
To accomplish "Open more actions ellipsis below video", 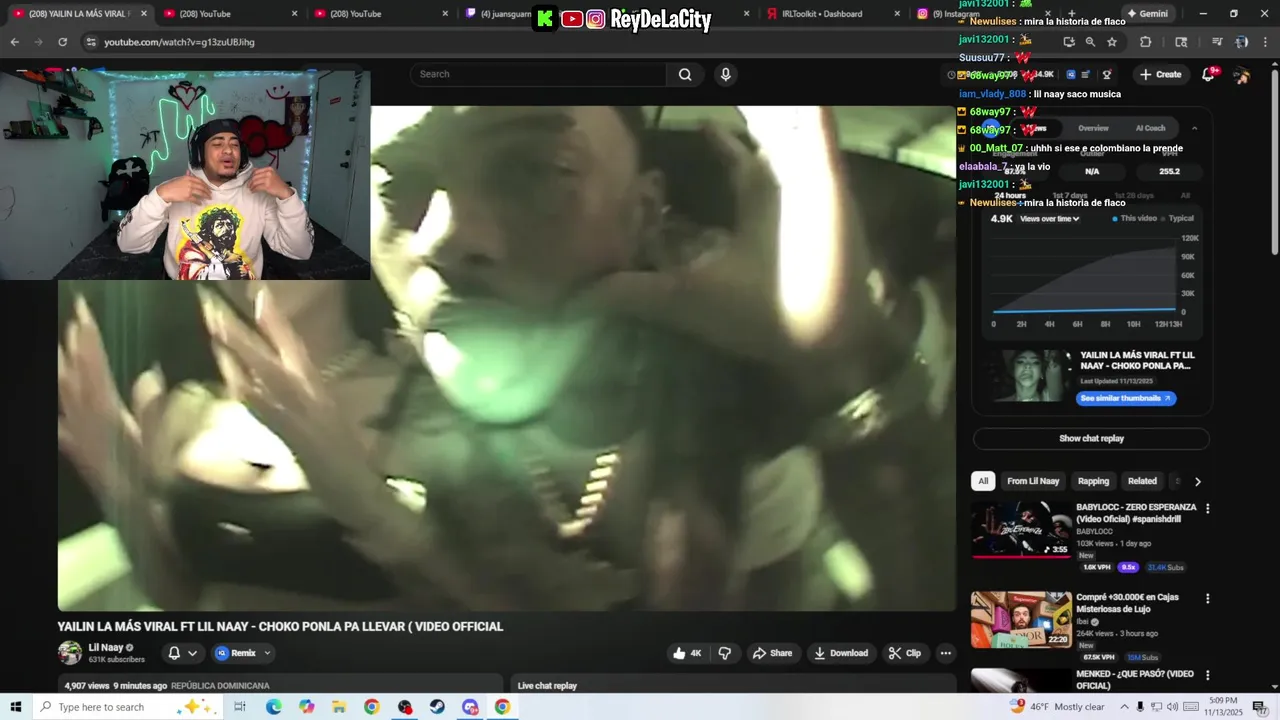I will point(945,653).
